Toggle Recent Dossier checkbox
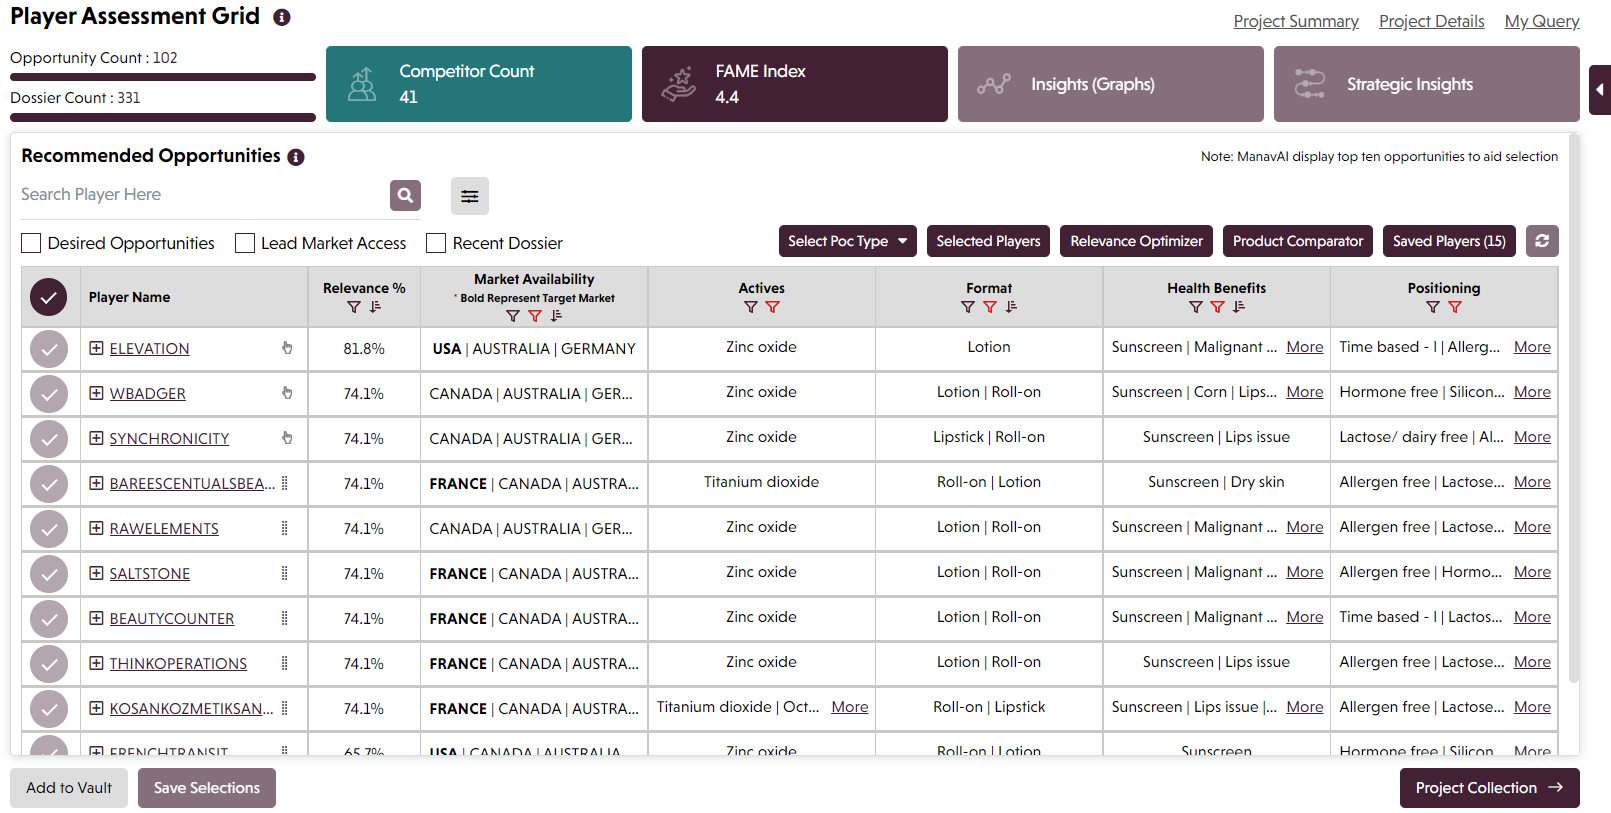1611x813 pixels. pyautogui.click(x=436, y=243)
